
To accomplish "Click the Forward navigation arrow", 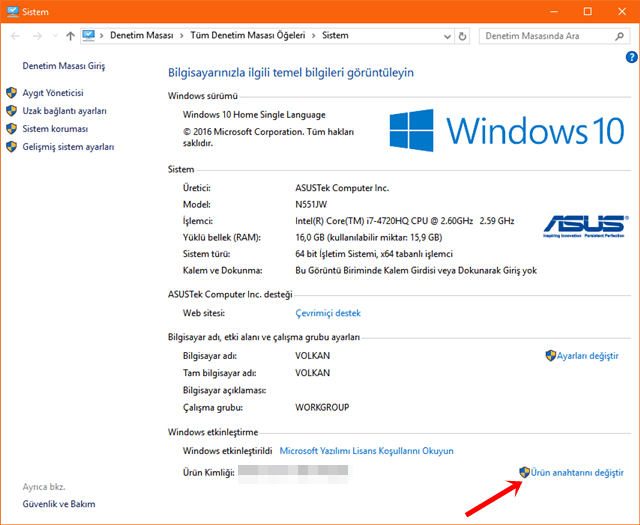I will (x=37, y=36).
